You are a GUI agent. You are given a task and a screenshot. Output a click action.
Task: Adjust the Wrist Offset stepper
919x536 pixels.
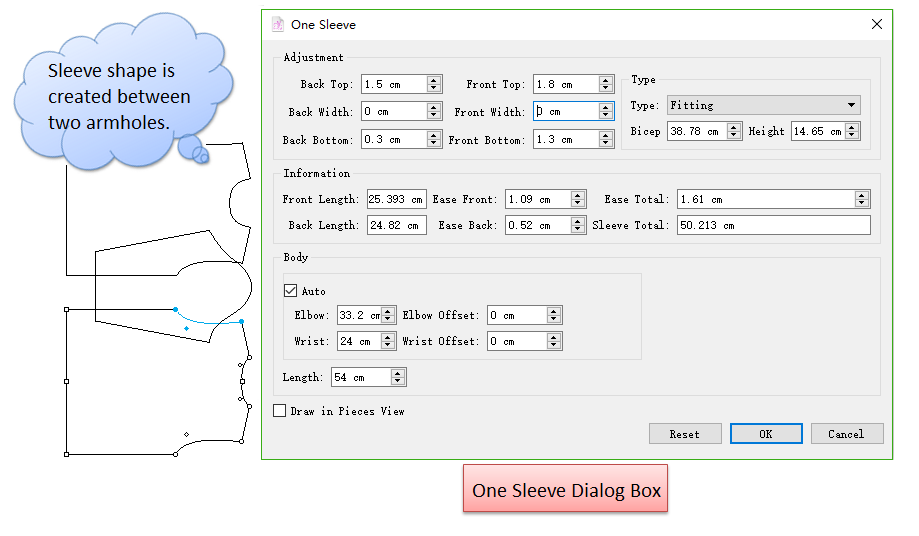tap(554, 342)
